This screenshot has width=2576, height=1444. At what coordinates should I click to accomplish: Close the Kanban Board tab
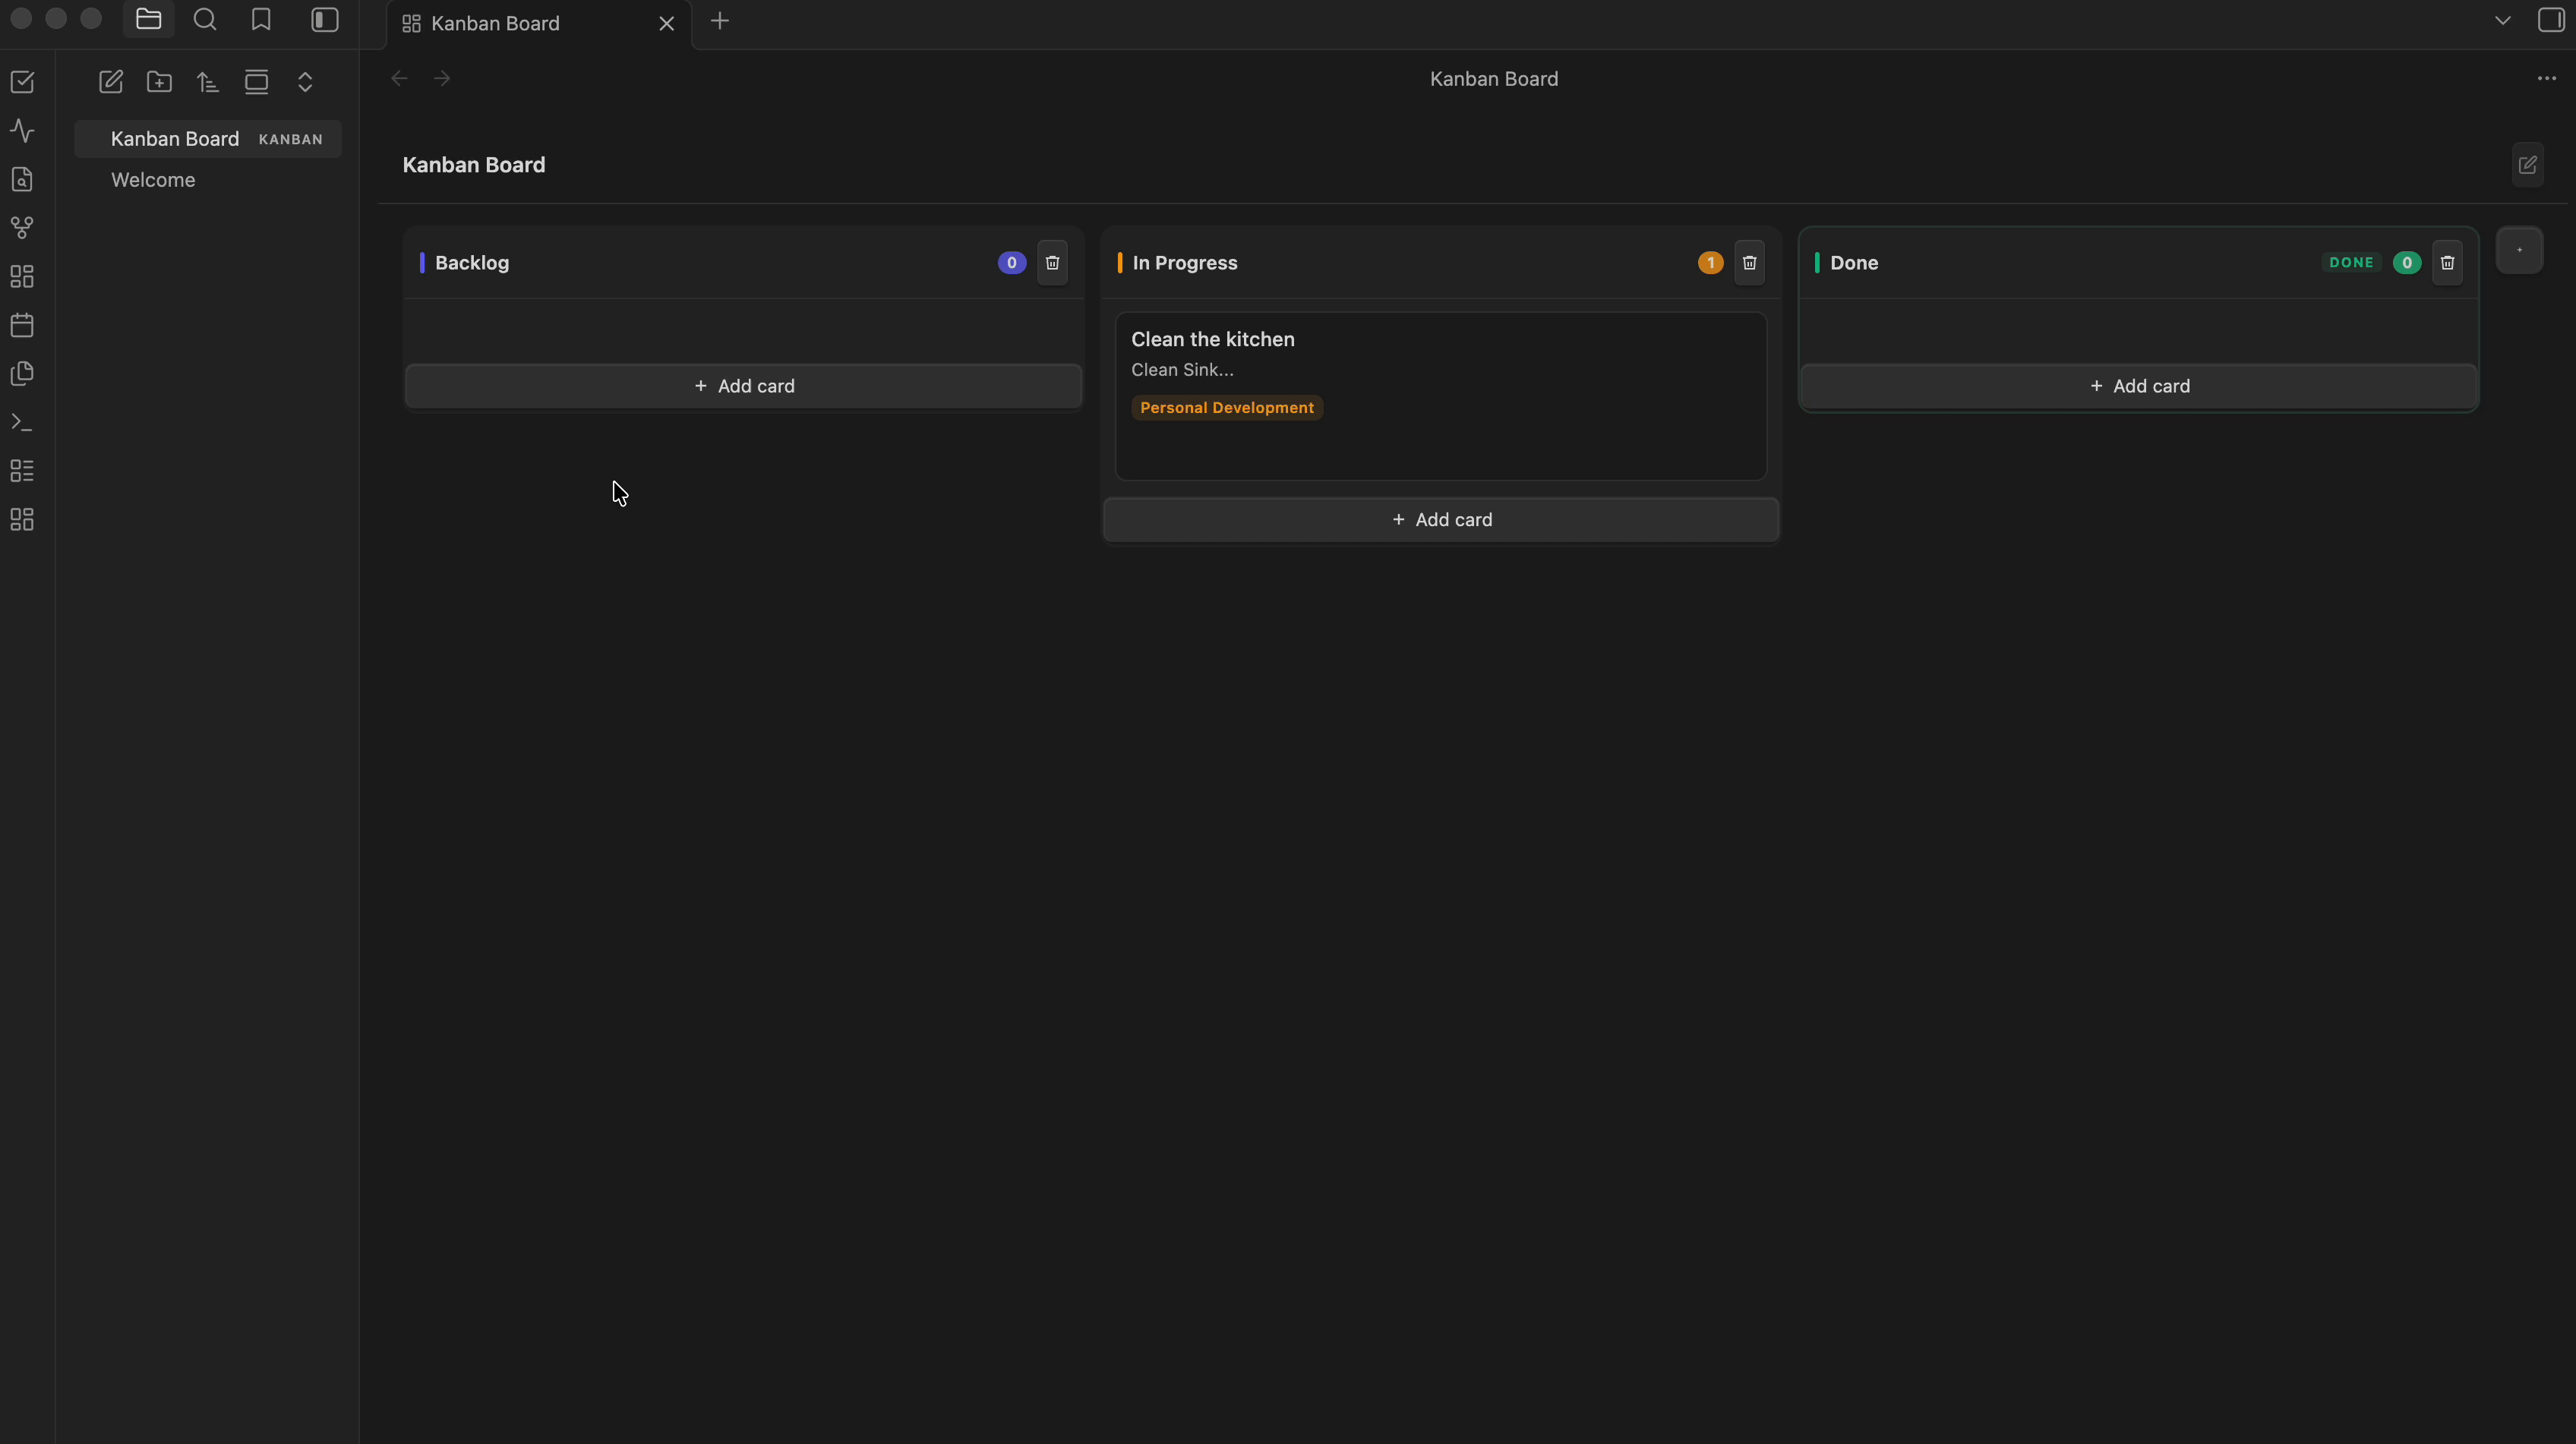(x=666, y=23)
